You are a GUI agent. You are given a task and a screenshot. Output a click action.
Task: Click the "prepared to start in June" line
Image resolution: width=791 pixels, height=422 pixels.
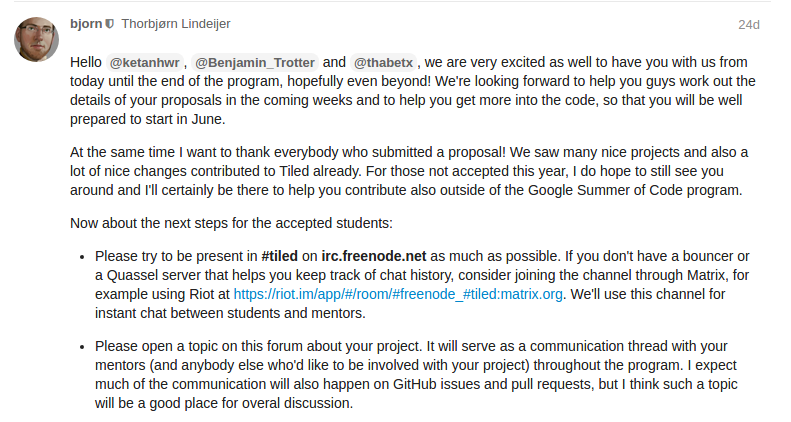click(x=147, y=119)
